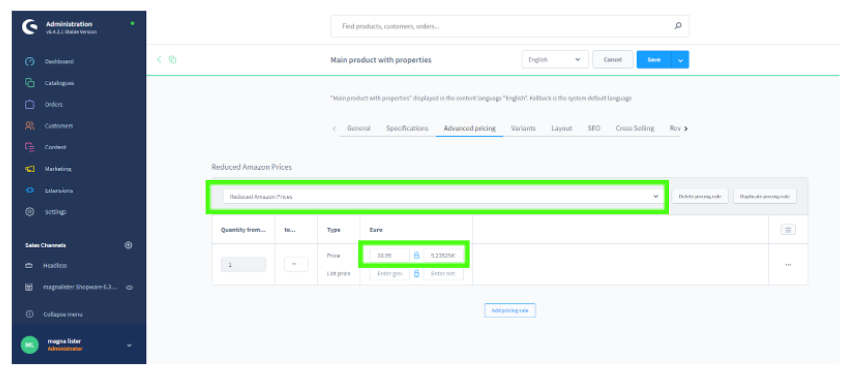This screenshot has height=371, width=847.
Task: Click the Cancel button
Action: pos(613,59)
